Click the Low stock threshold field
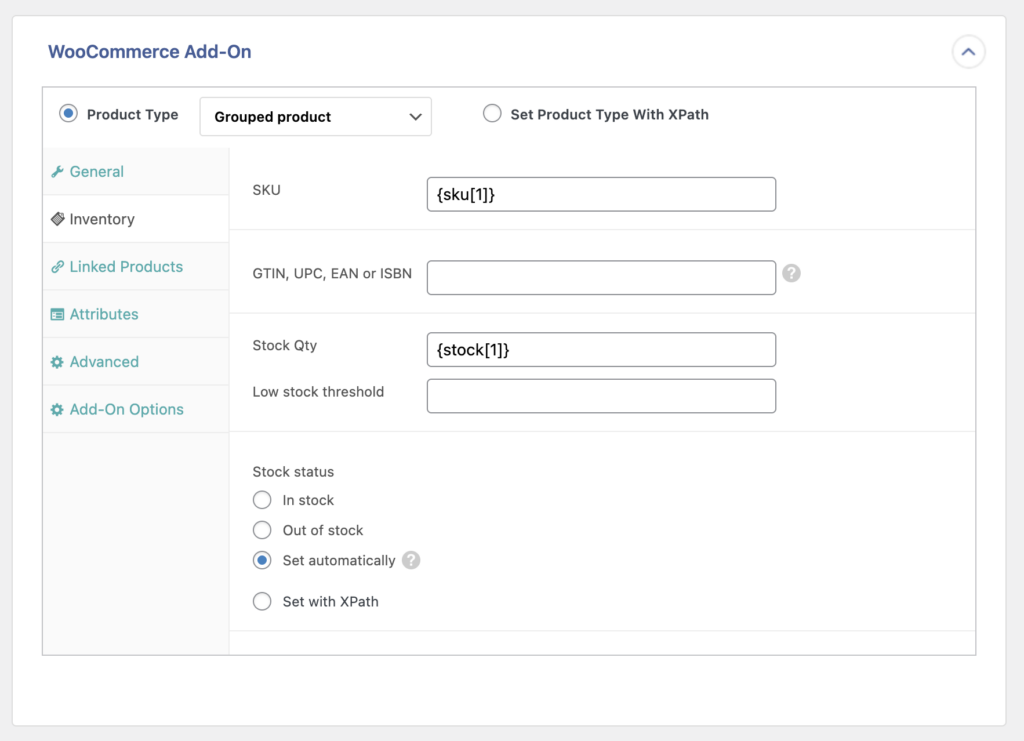Screen dimensions: 1024x741 pos(601,396)
